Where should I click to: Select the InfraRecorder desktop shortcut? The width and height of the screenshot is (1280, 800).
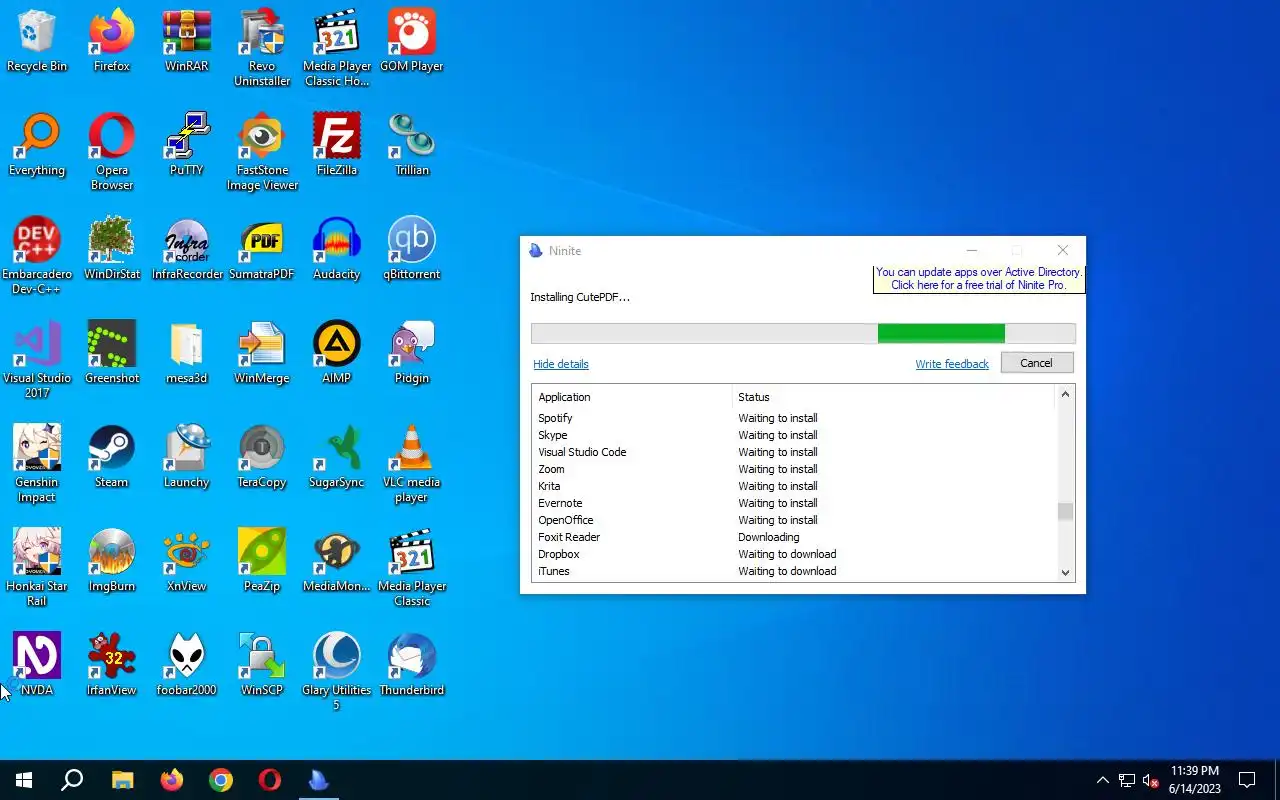pyautogui.click(x=186, y=249)
